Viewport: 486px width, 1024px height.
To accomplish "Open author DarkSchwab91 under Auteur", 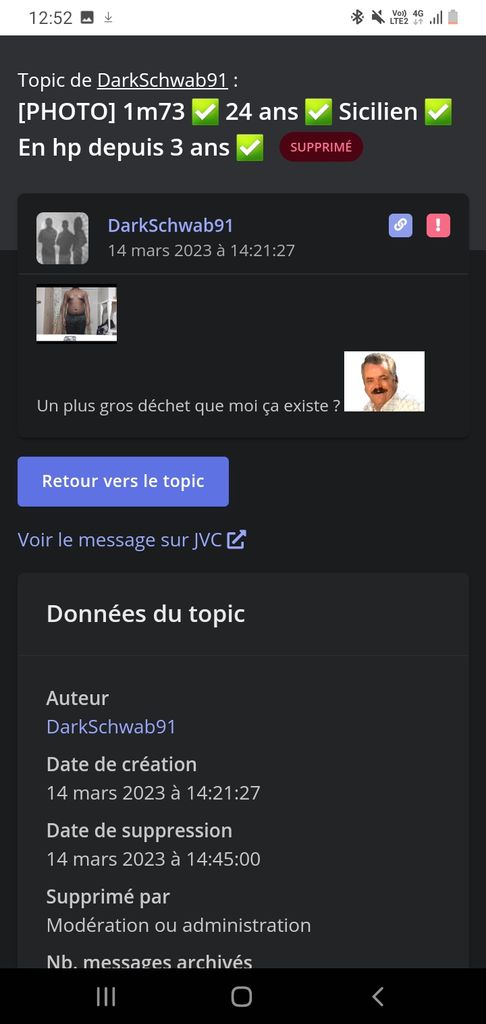I will [111, 727].
